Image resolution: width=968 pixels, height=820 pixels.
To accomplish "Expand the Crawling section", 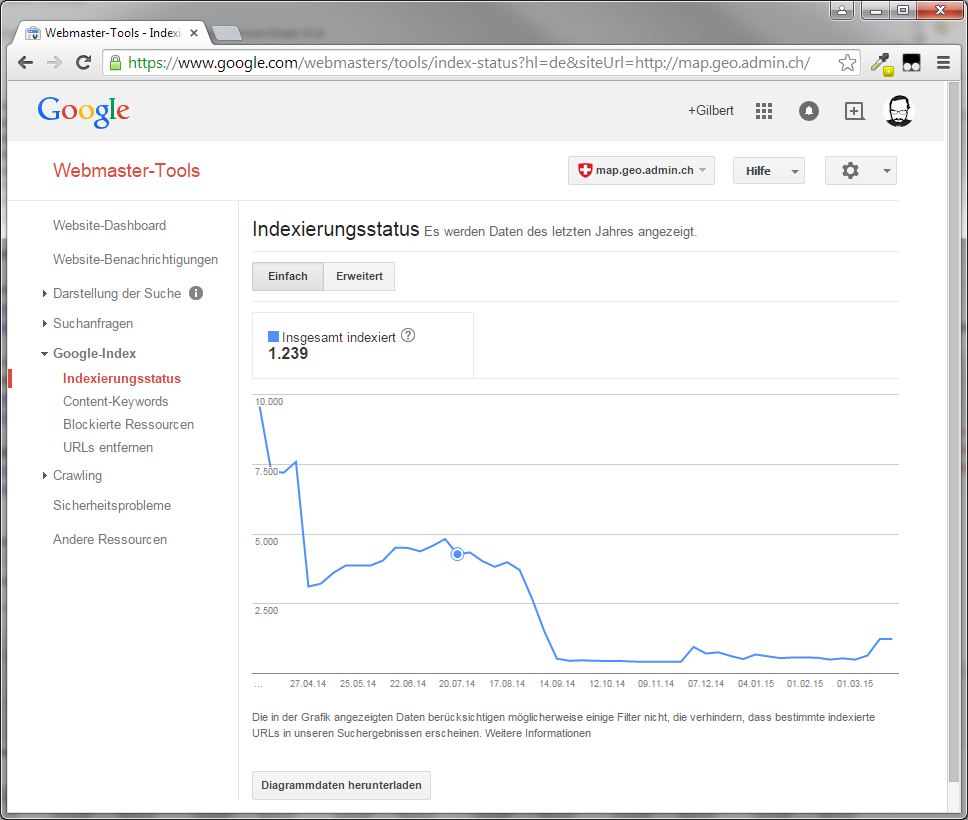I will tap(44, 475).
